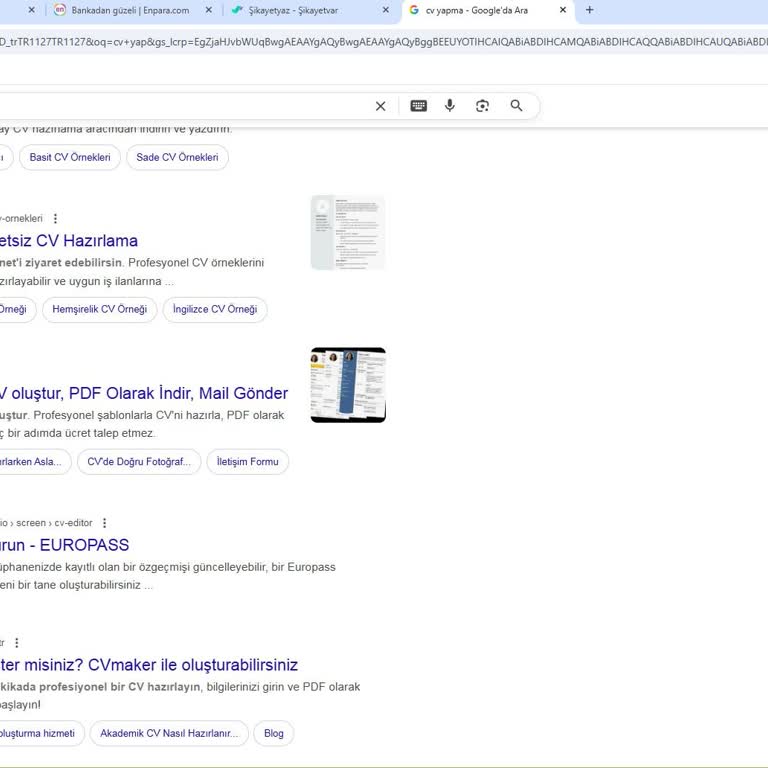Open the Basit CV Örnekleri chip
Viewport: 768px width, 768px height.
70,157
